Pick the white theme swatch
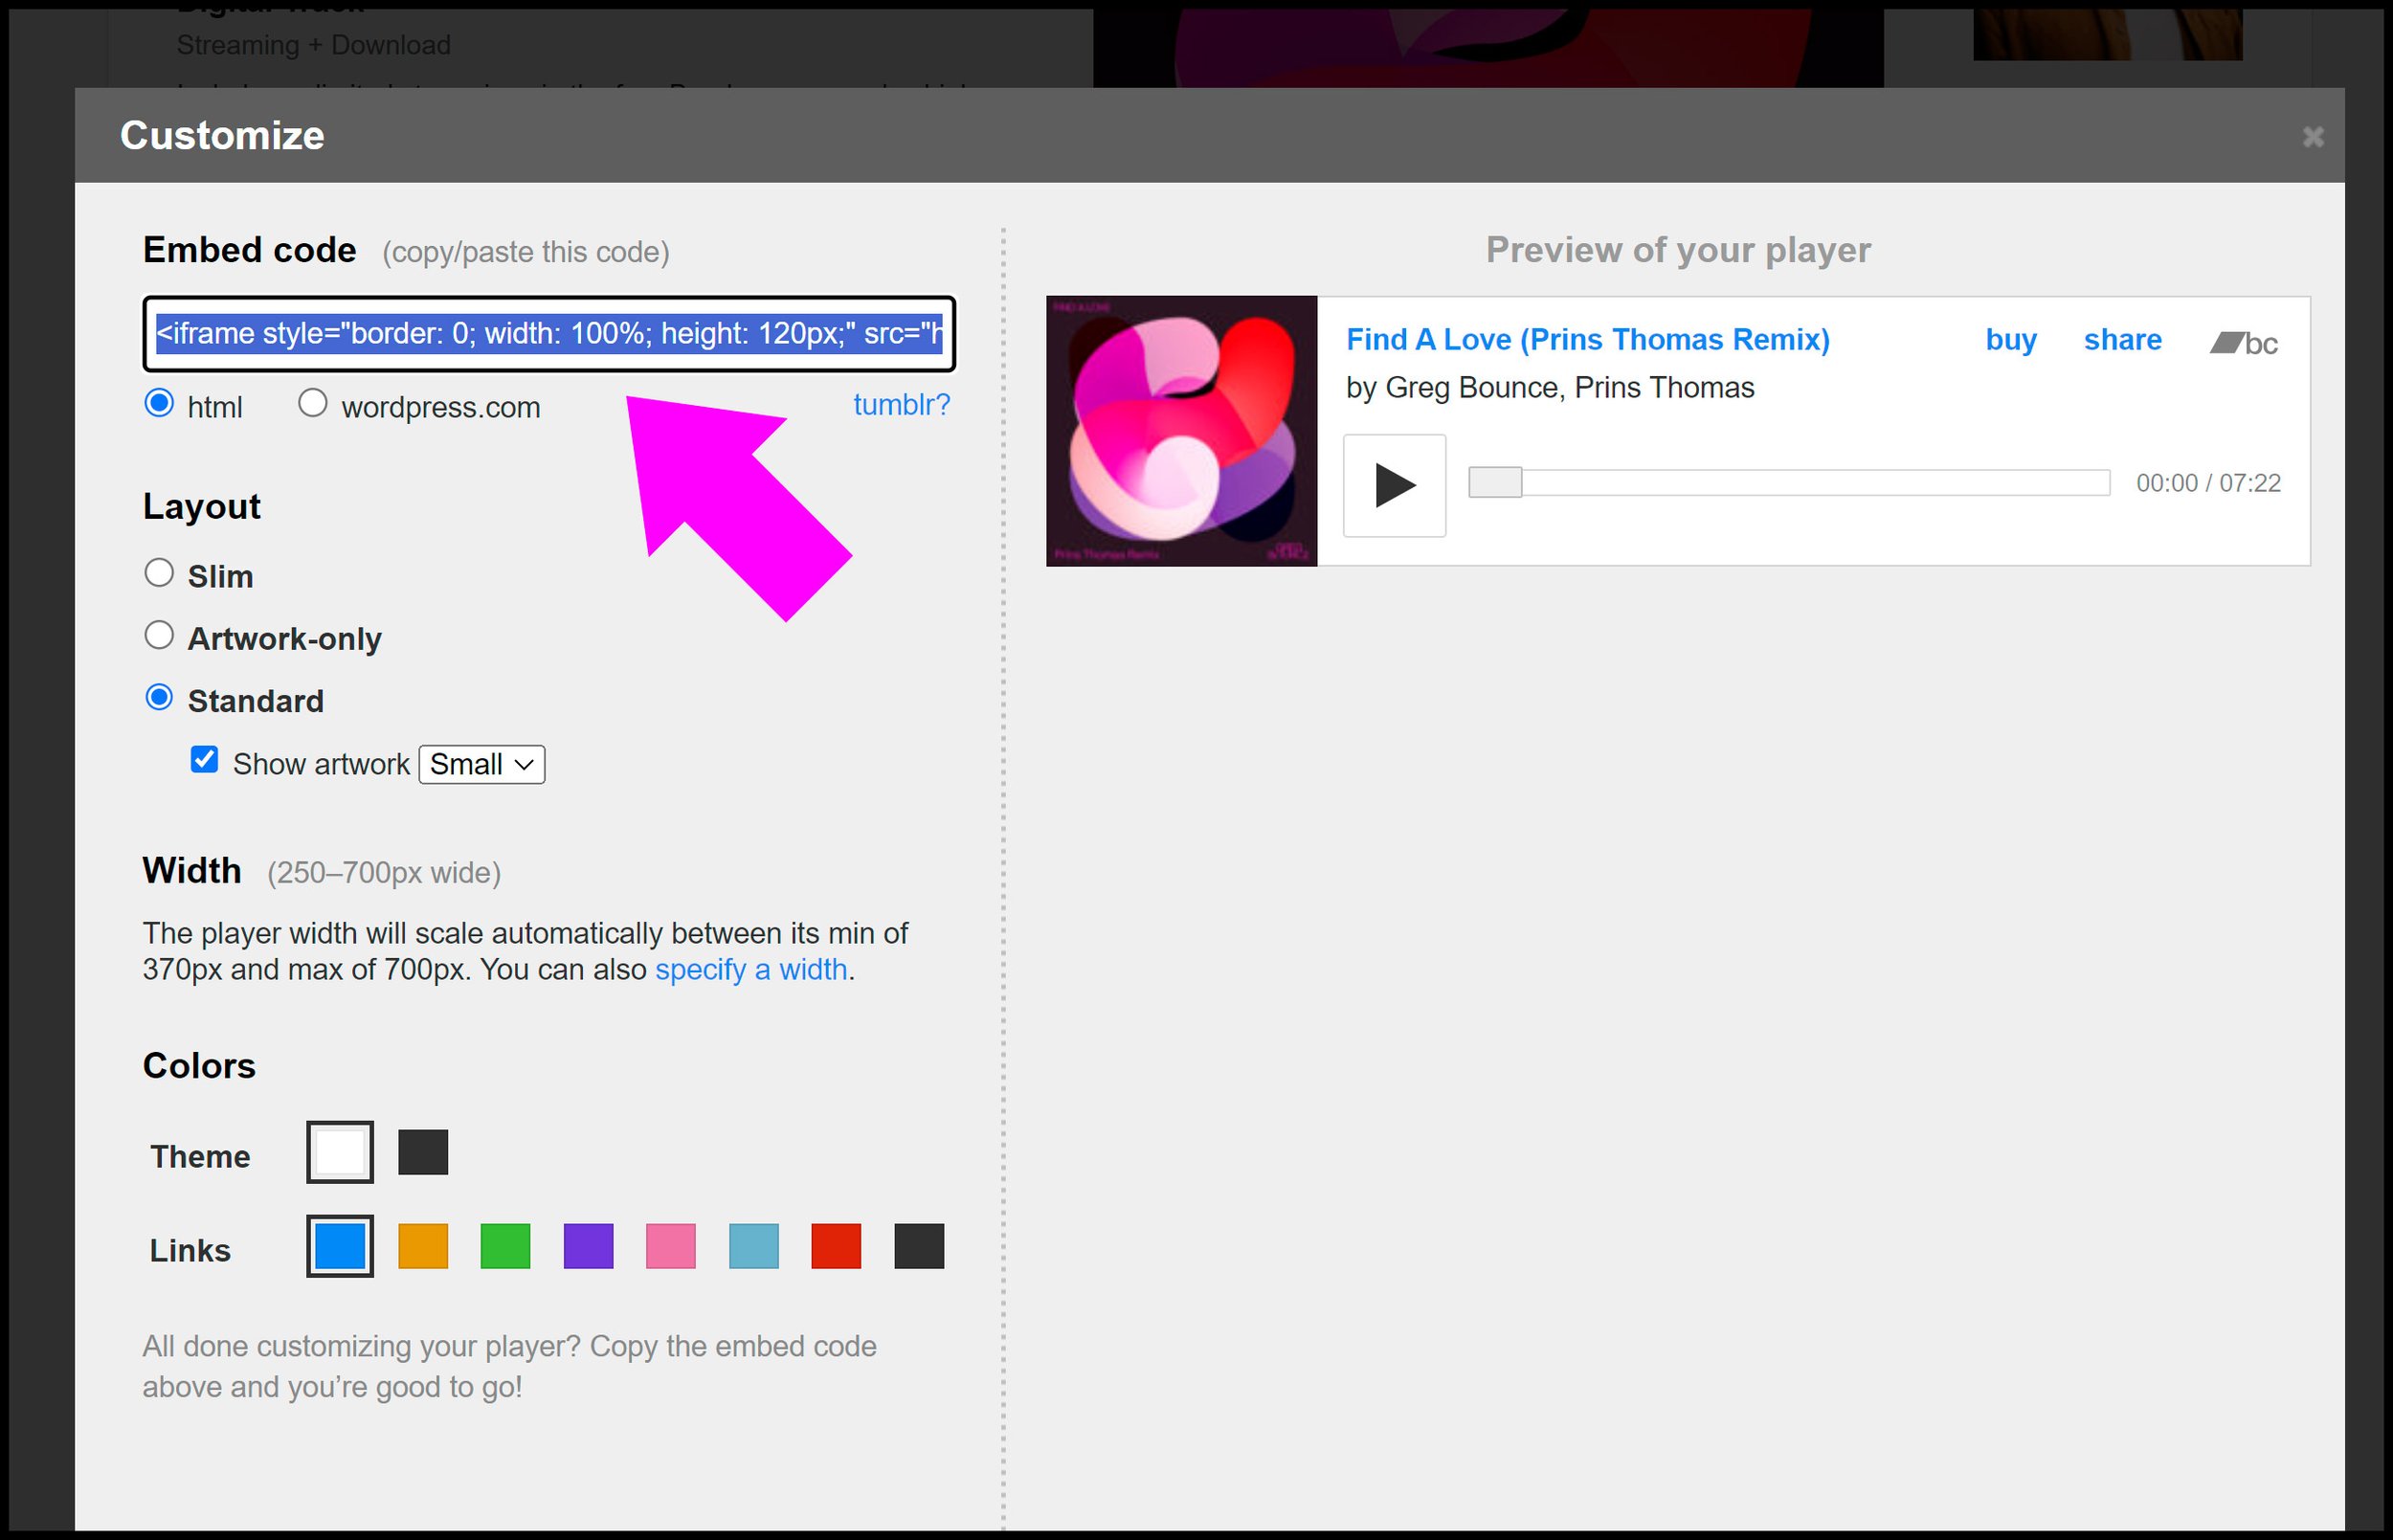The image size is (2393, 1540). pos(340,1152)
